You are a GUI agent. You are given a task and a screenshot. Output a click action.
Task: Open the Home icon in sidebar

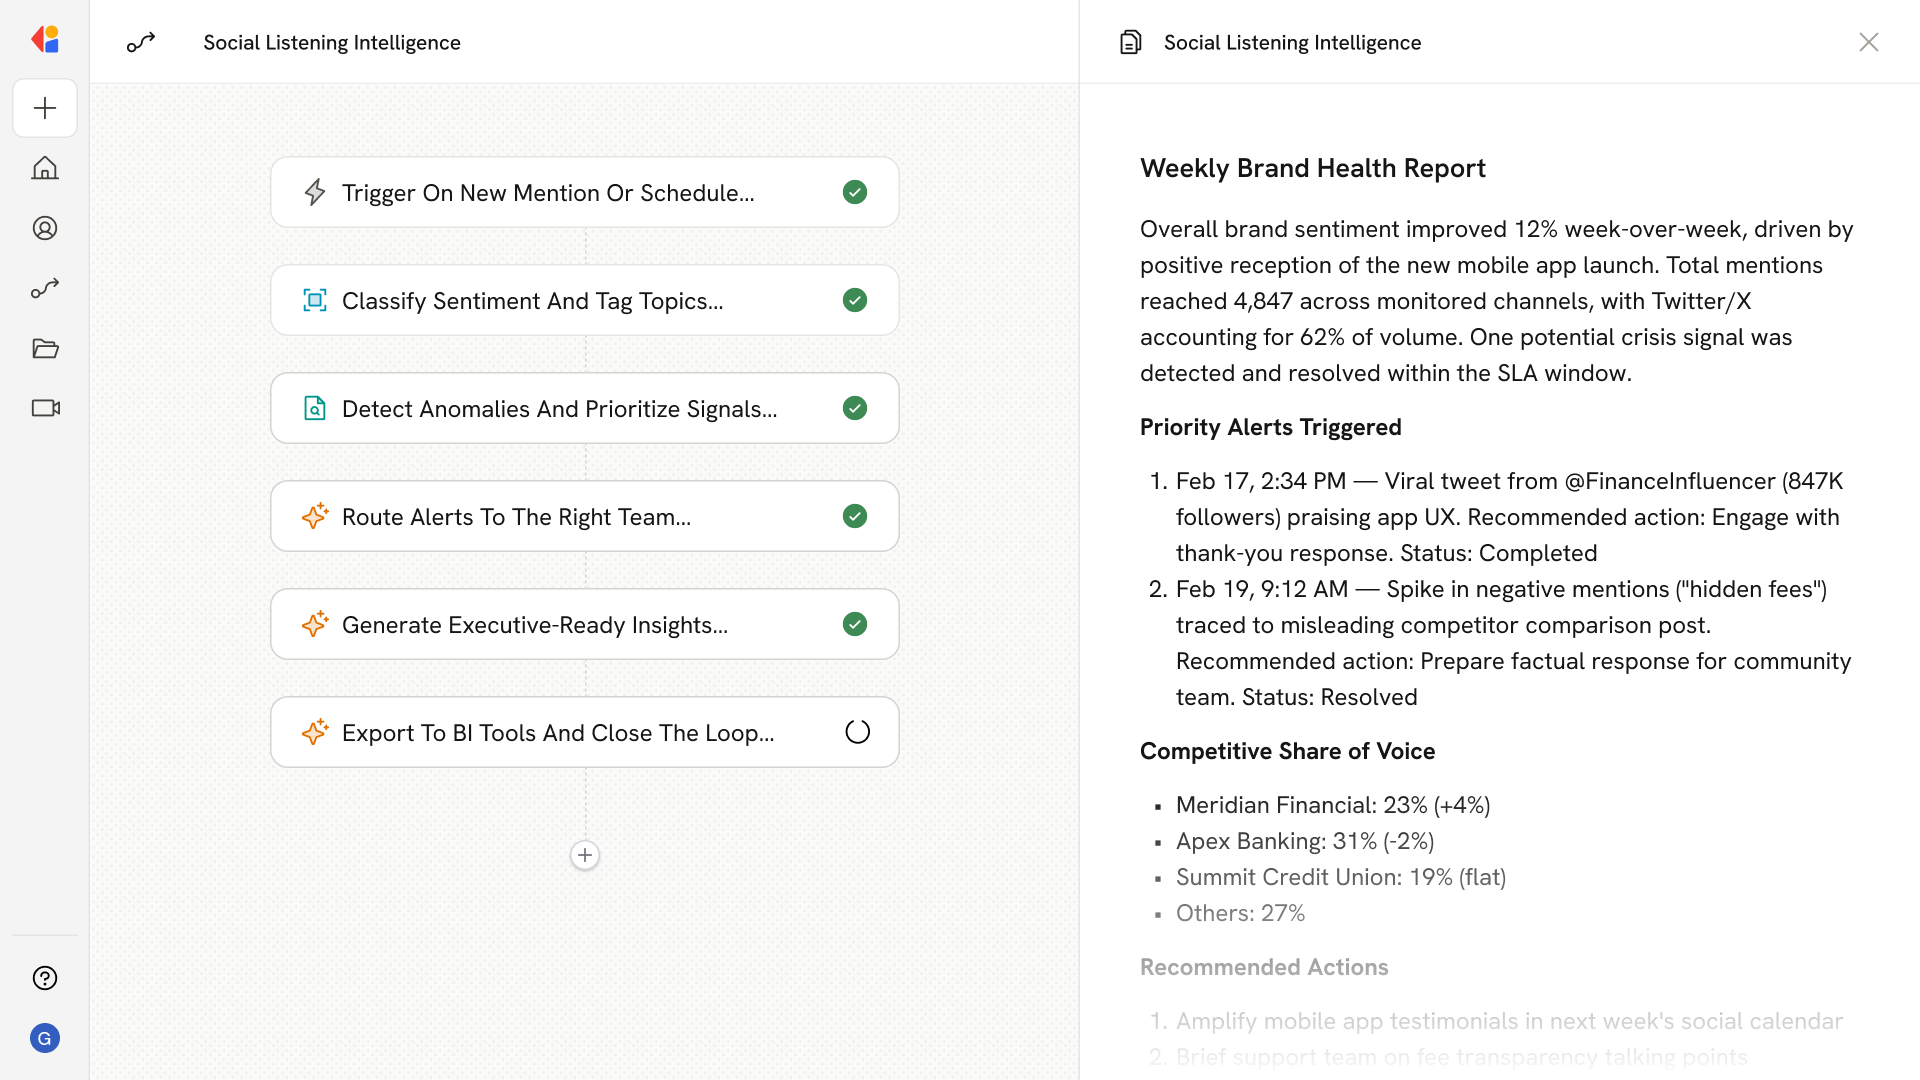click(x=45, y=168)
